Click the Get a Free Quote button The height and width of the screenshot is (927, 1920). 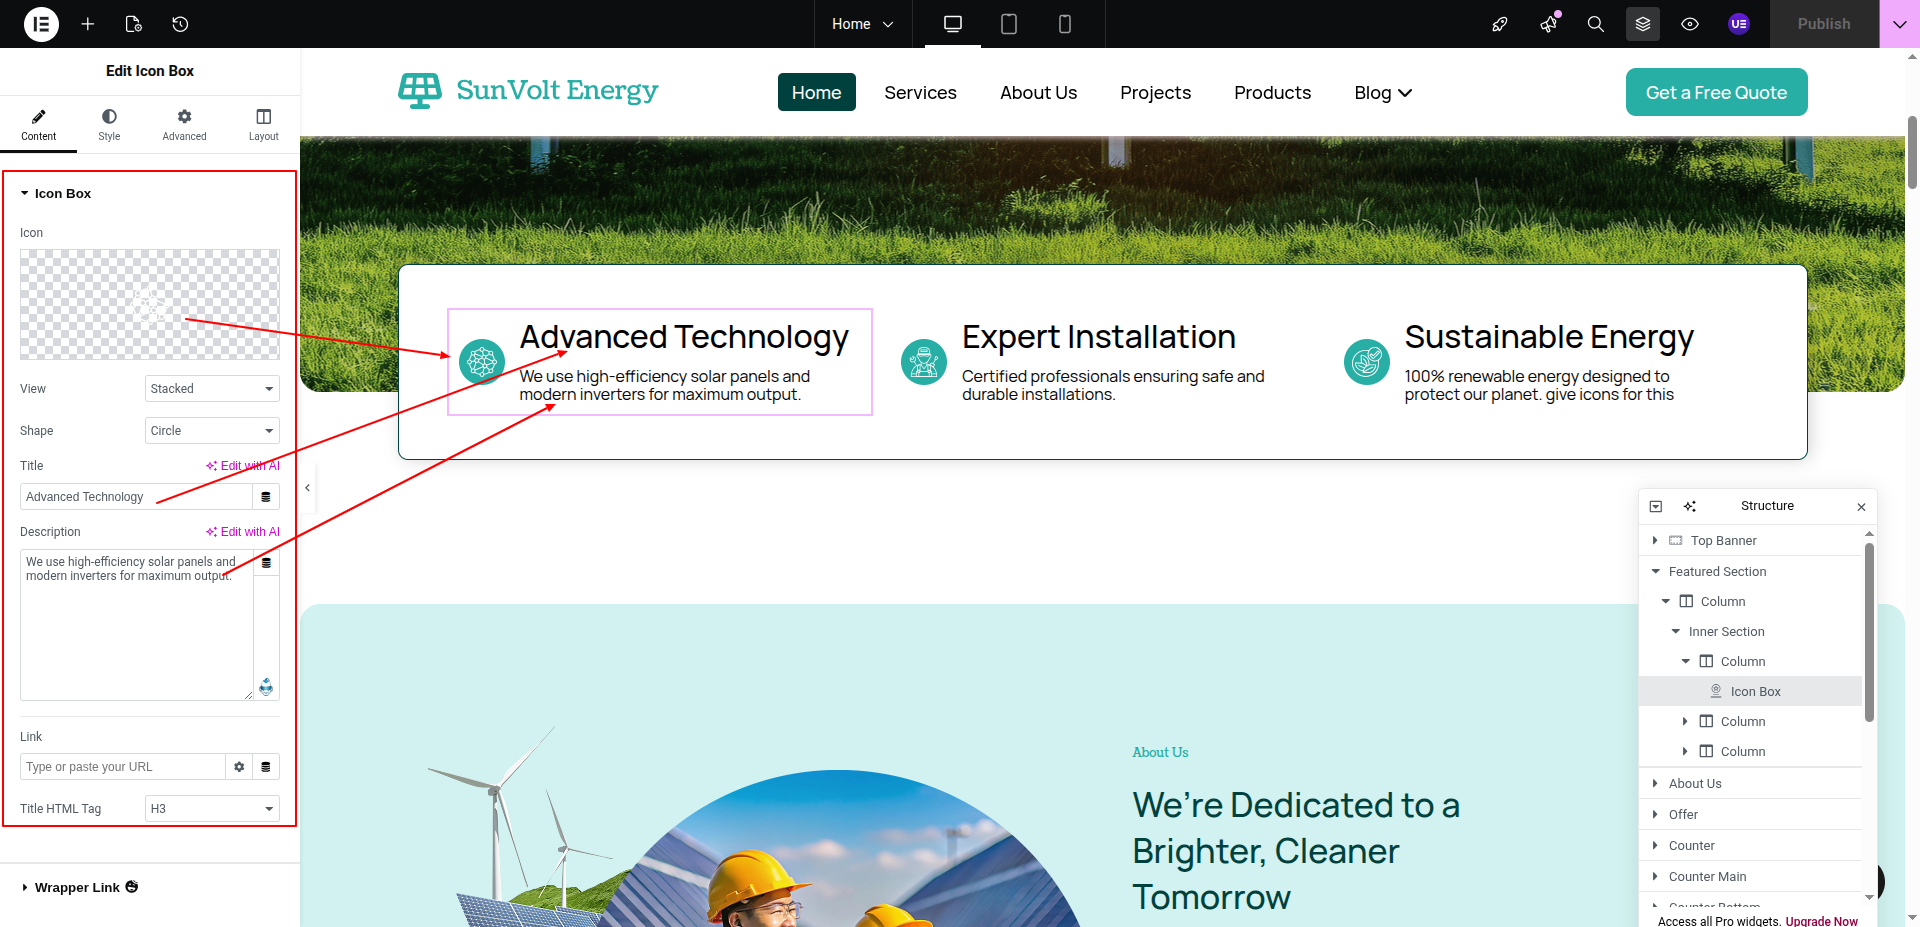coord(1716,92)
